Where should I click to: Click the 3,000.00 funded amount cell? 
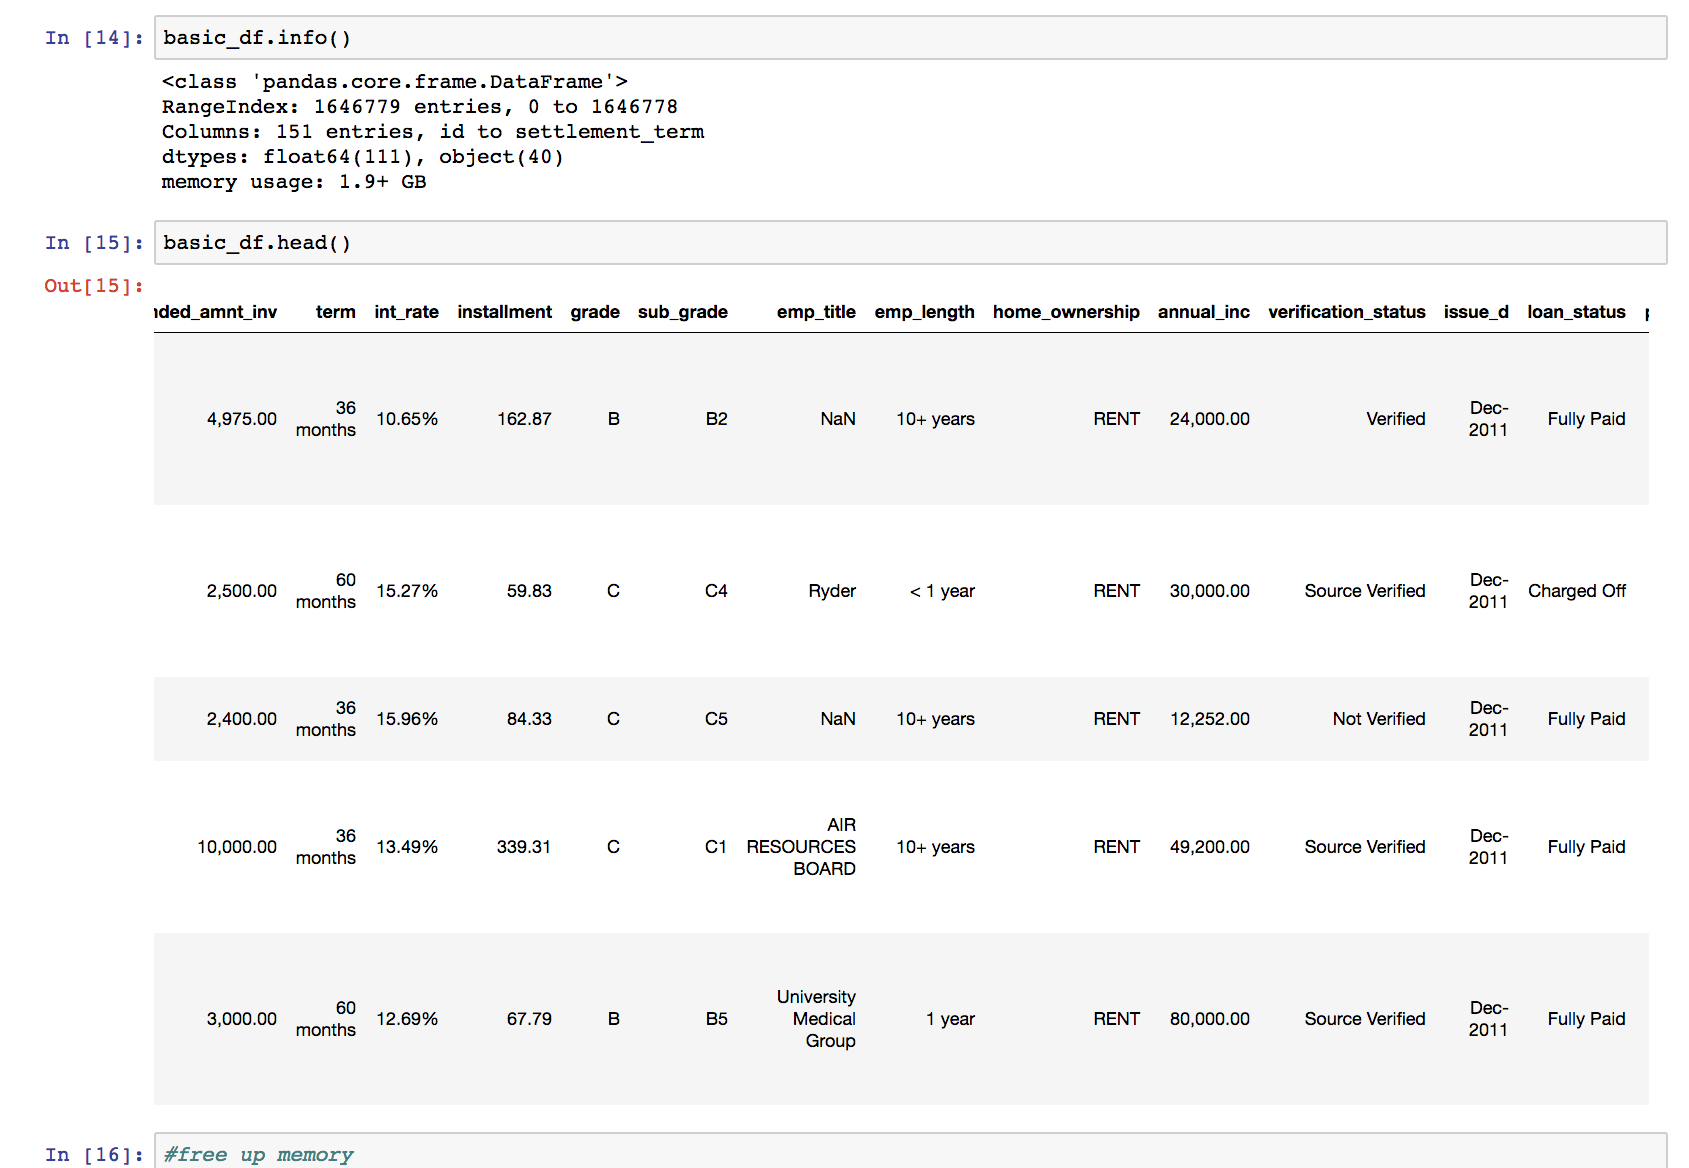(242, 1019)
